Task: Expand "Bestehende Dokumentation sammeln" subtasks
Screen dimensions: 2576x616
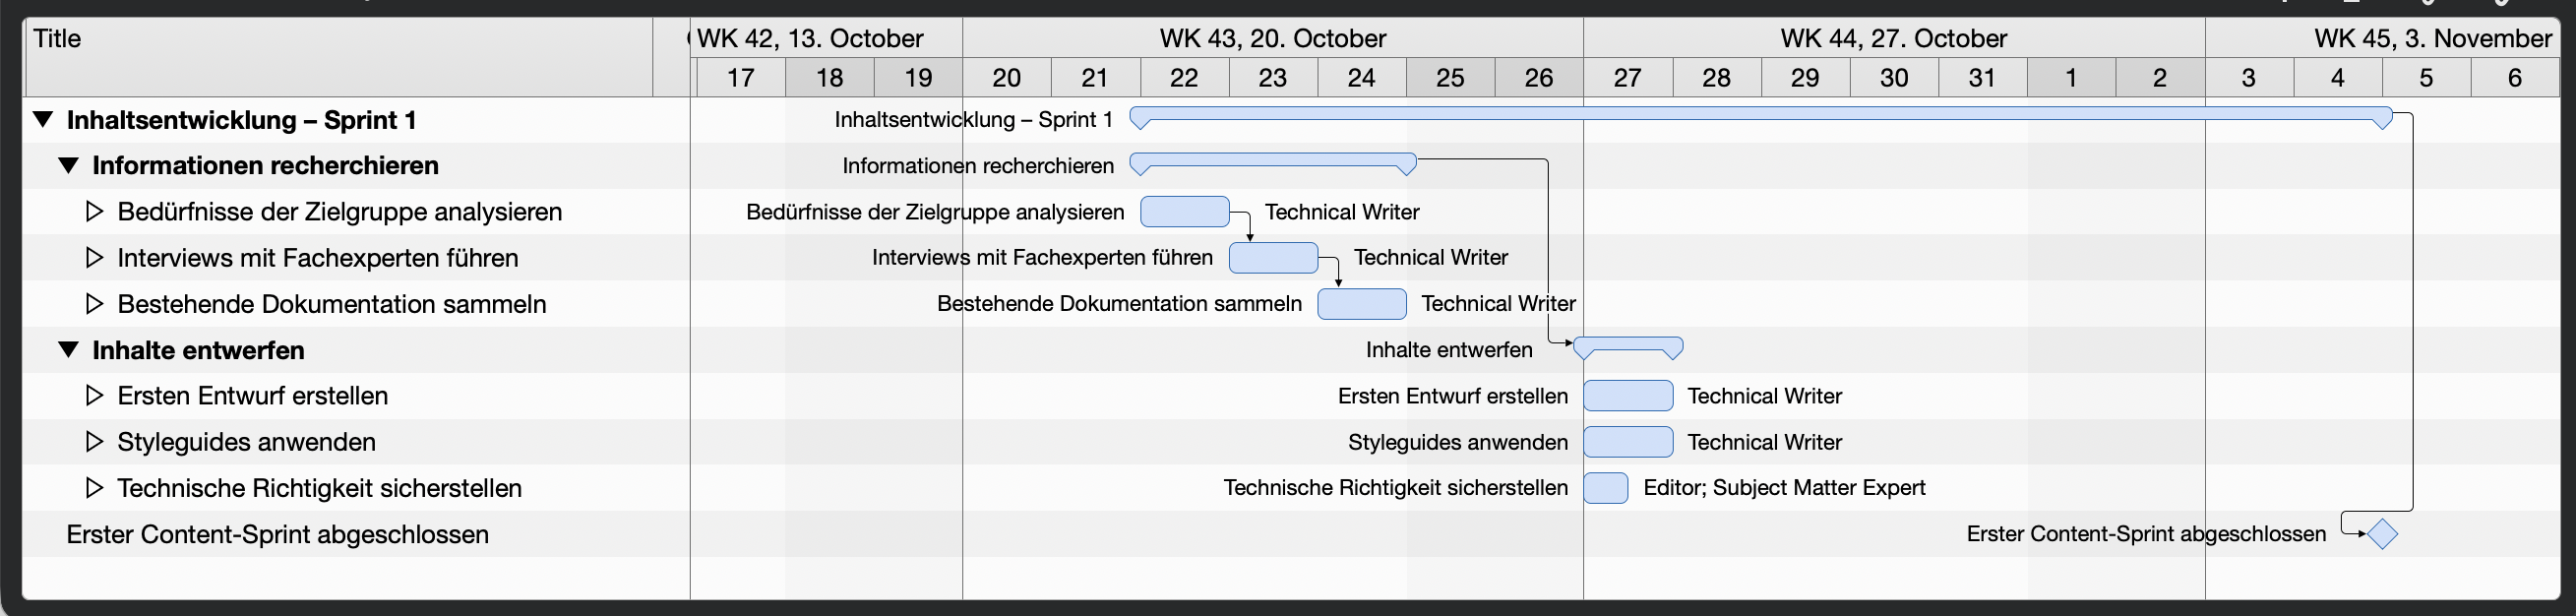Action: pos(95,303)
